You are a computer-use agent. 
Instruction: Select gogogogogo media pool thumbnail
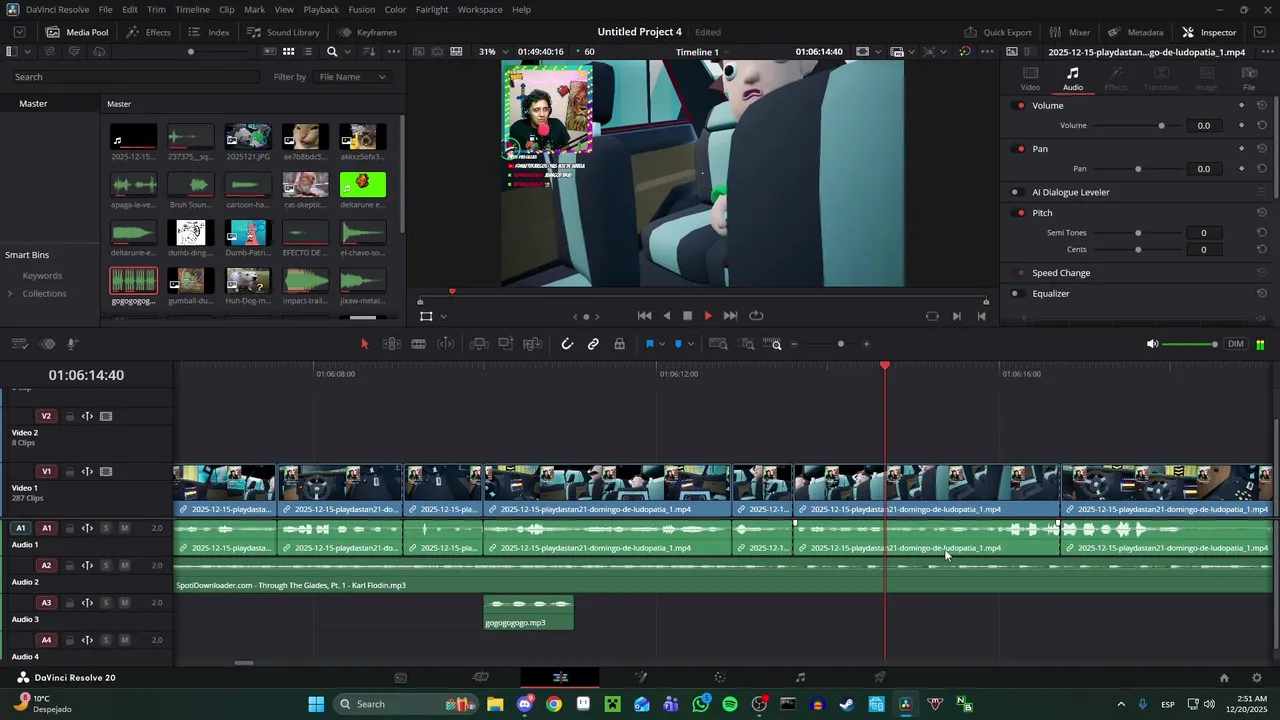[134, 281]
